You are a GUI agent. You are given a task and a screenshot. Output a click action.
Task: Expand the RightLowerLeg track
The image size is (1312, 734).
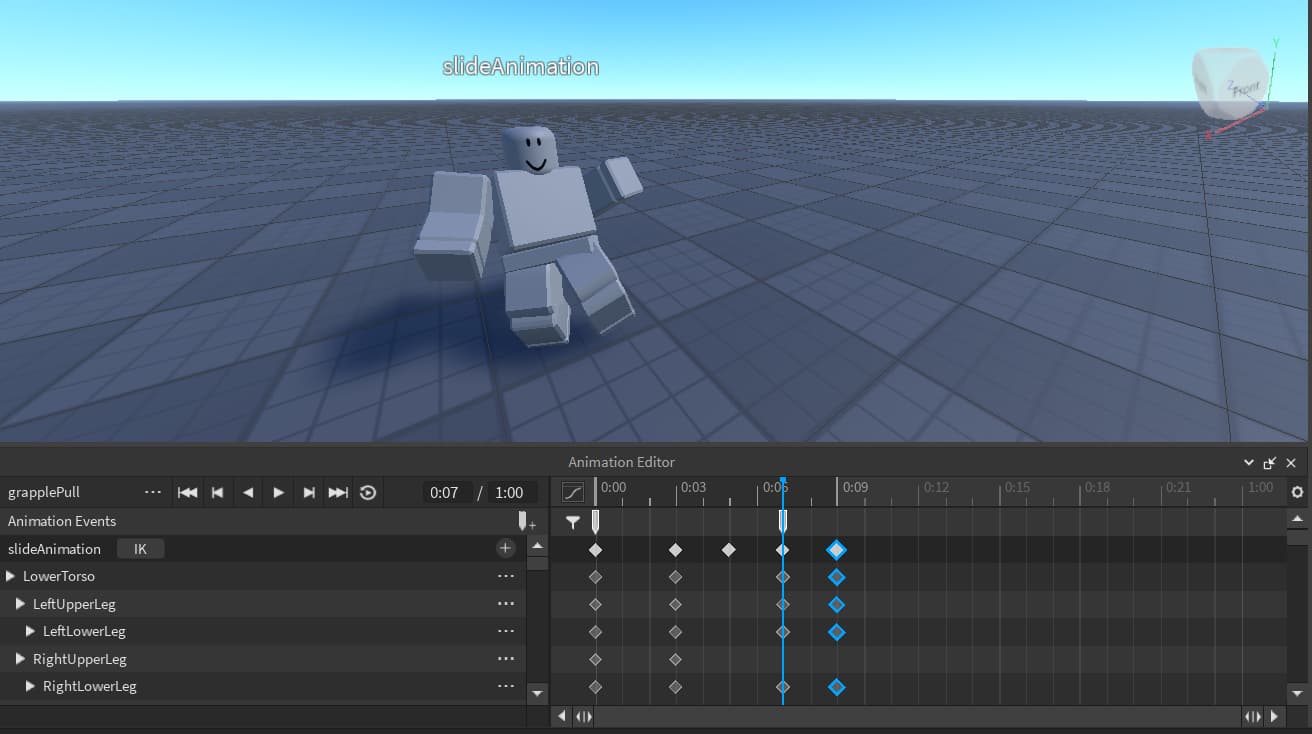tap(28, 686)
